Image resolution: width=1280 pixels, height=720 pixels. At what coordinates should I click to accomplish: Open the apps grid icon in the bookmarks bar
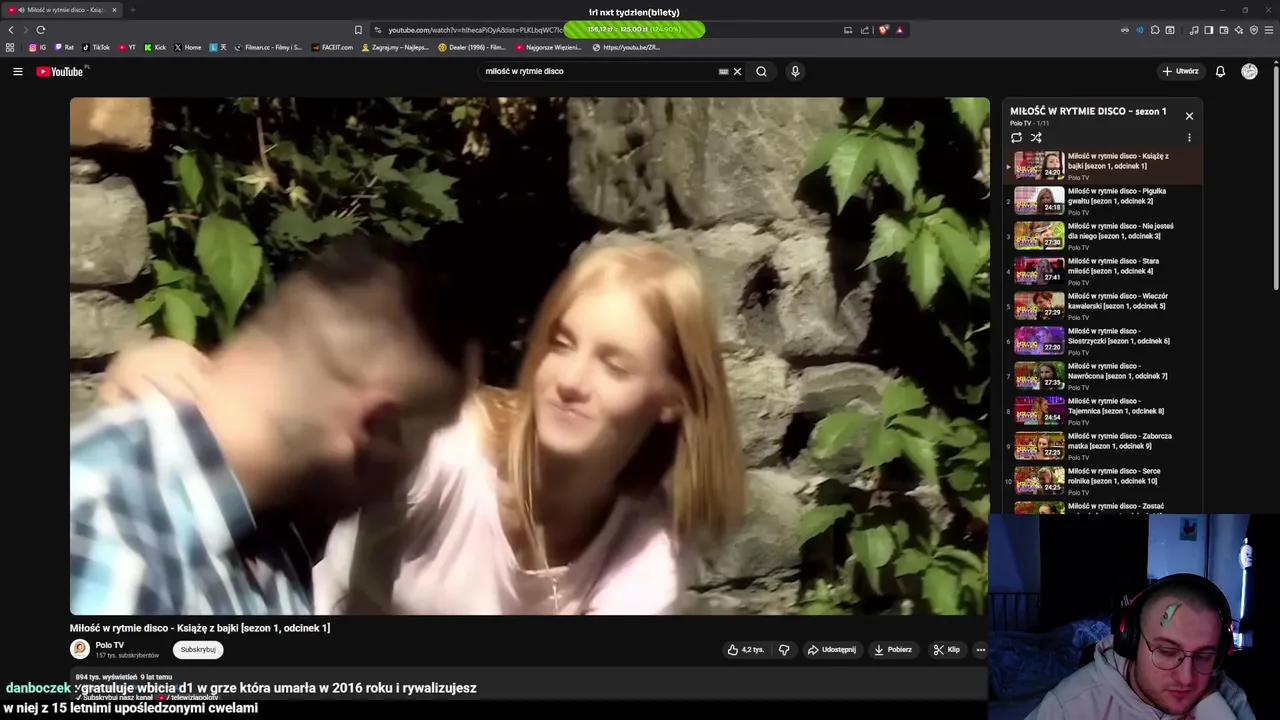[x=10, y=47]
